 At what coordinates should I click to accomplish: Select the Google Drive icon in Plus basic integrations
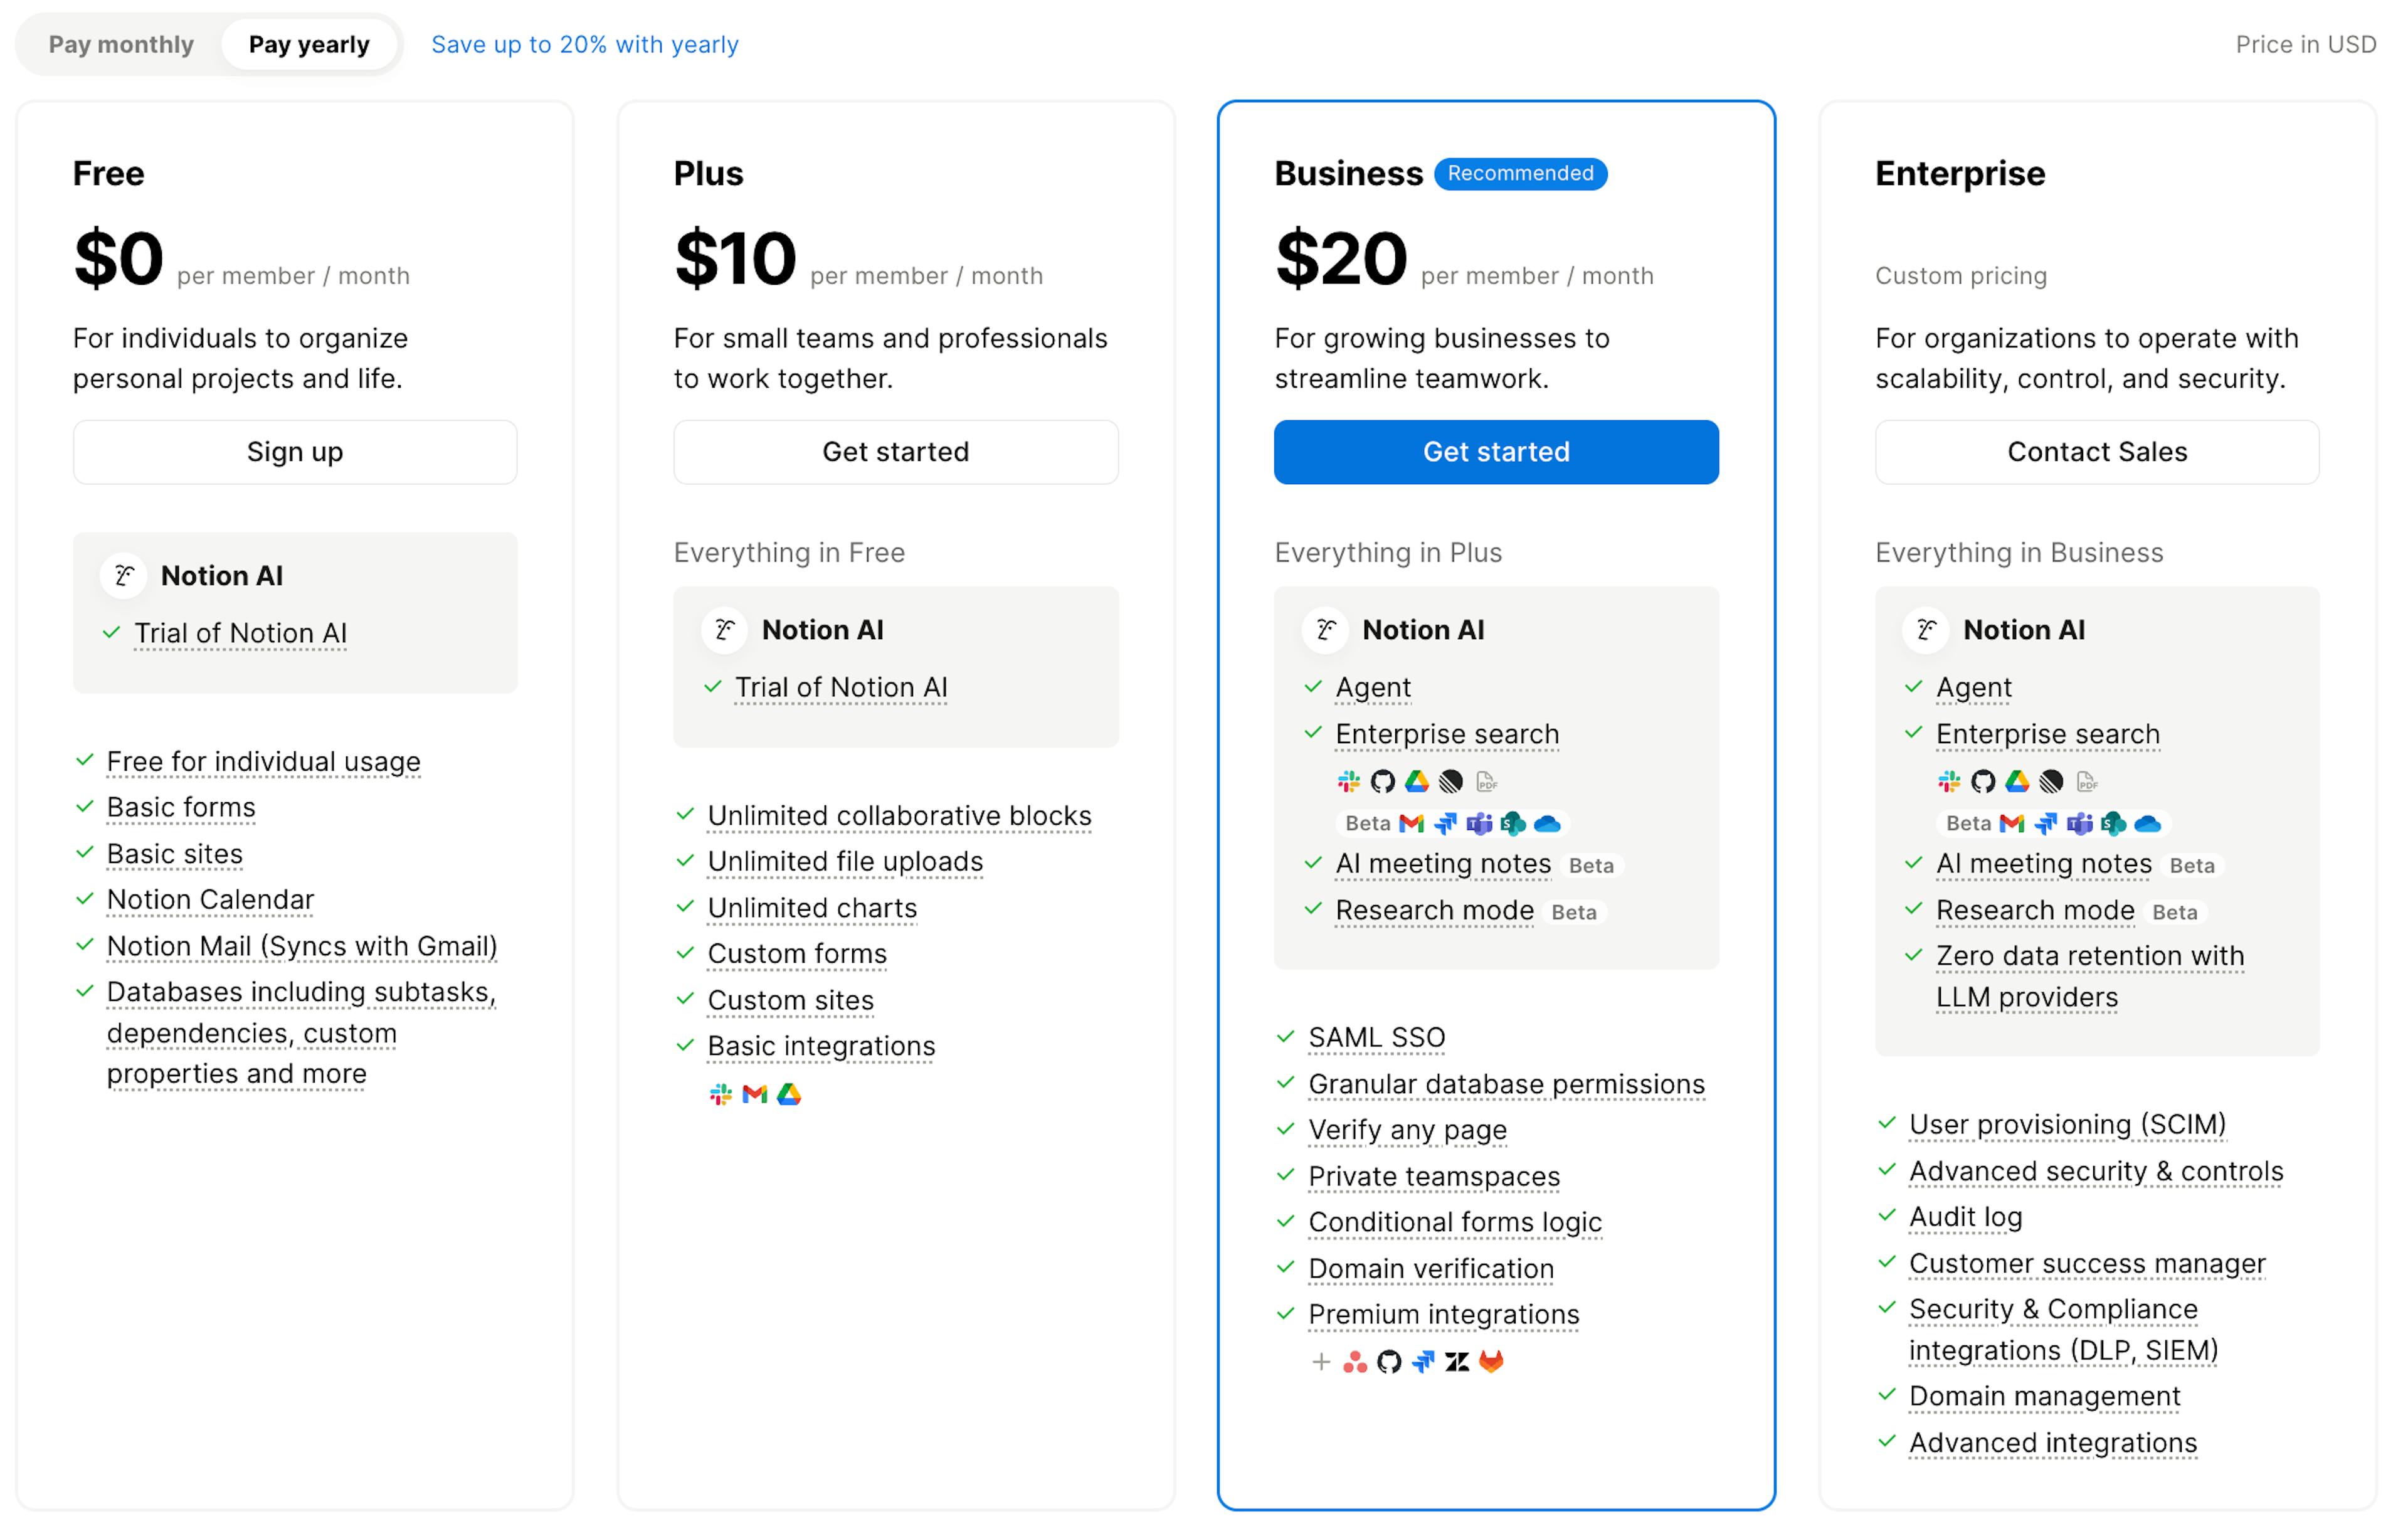(789, 1093)
